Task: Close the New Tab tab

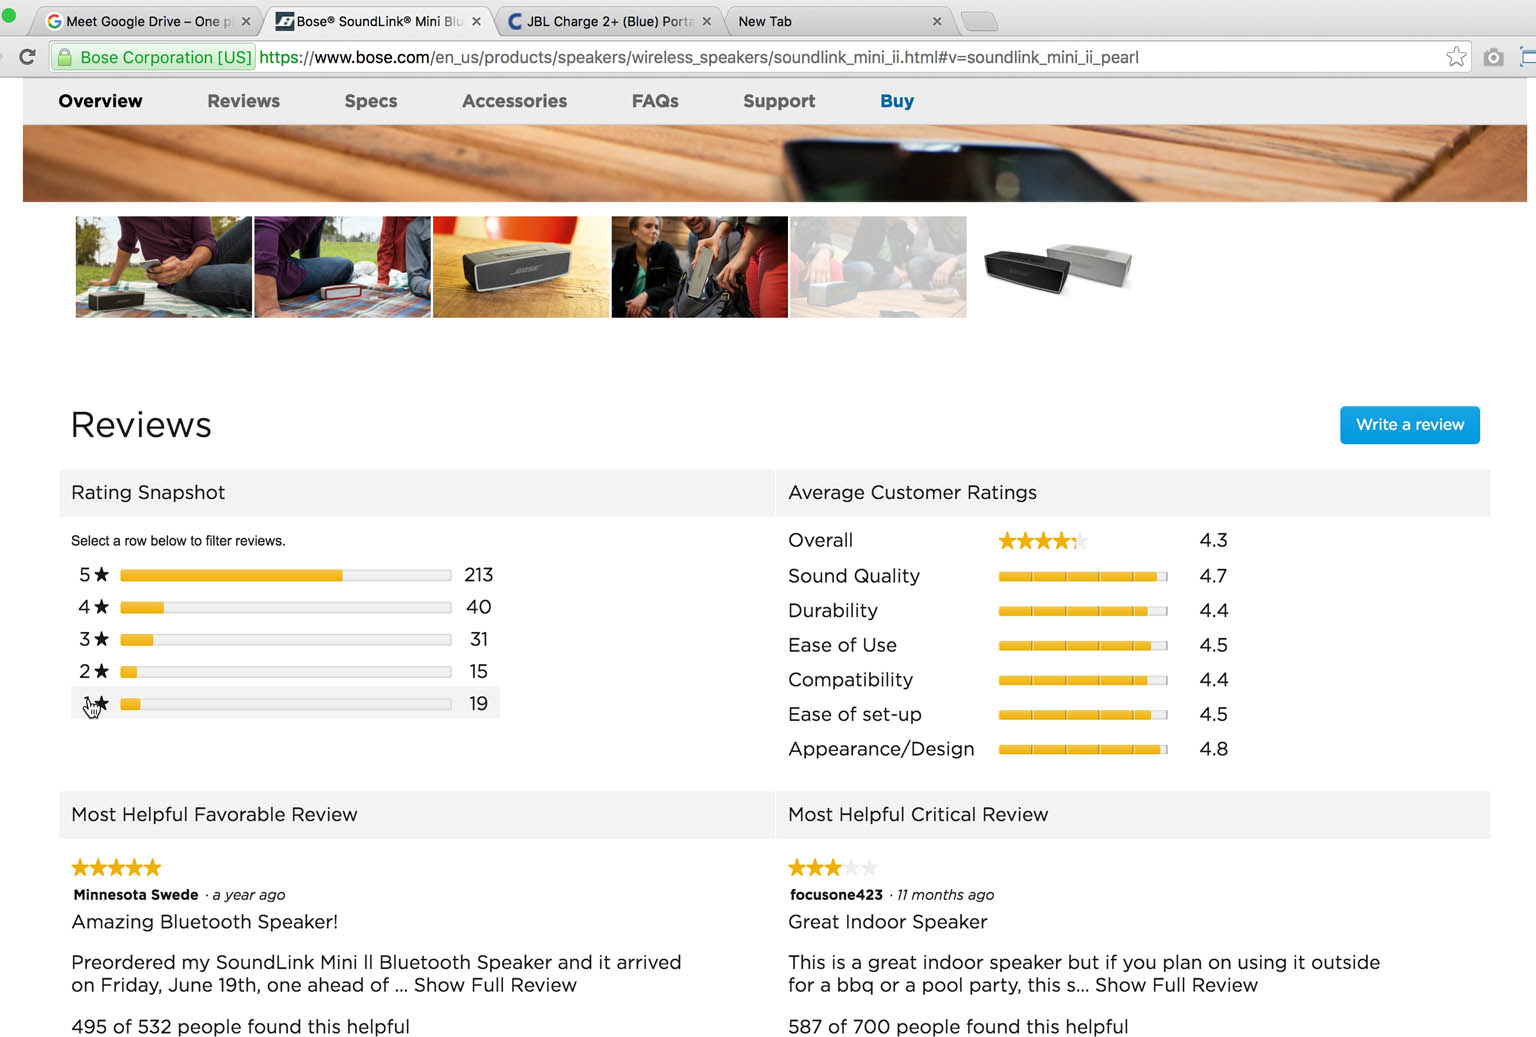Action: click(937, 21)
